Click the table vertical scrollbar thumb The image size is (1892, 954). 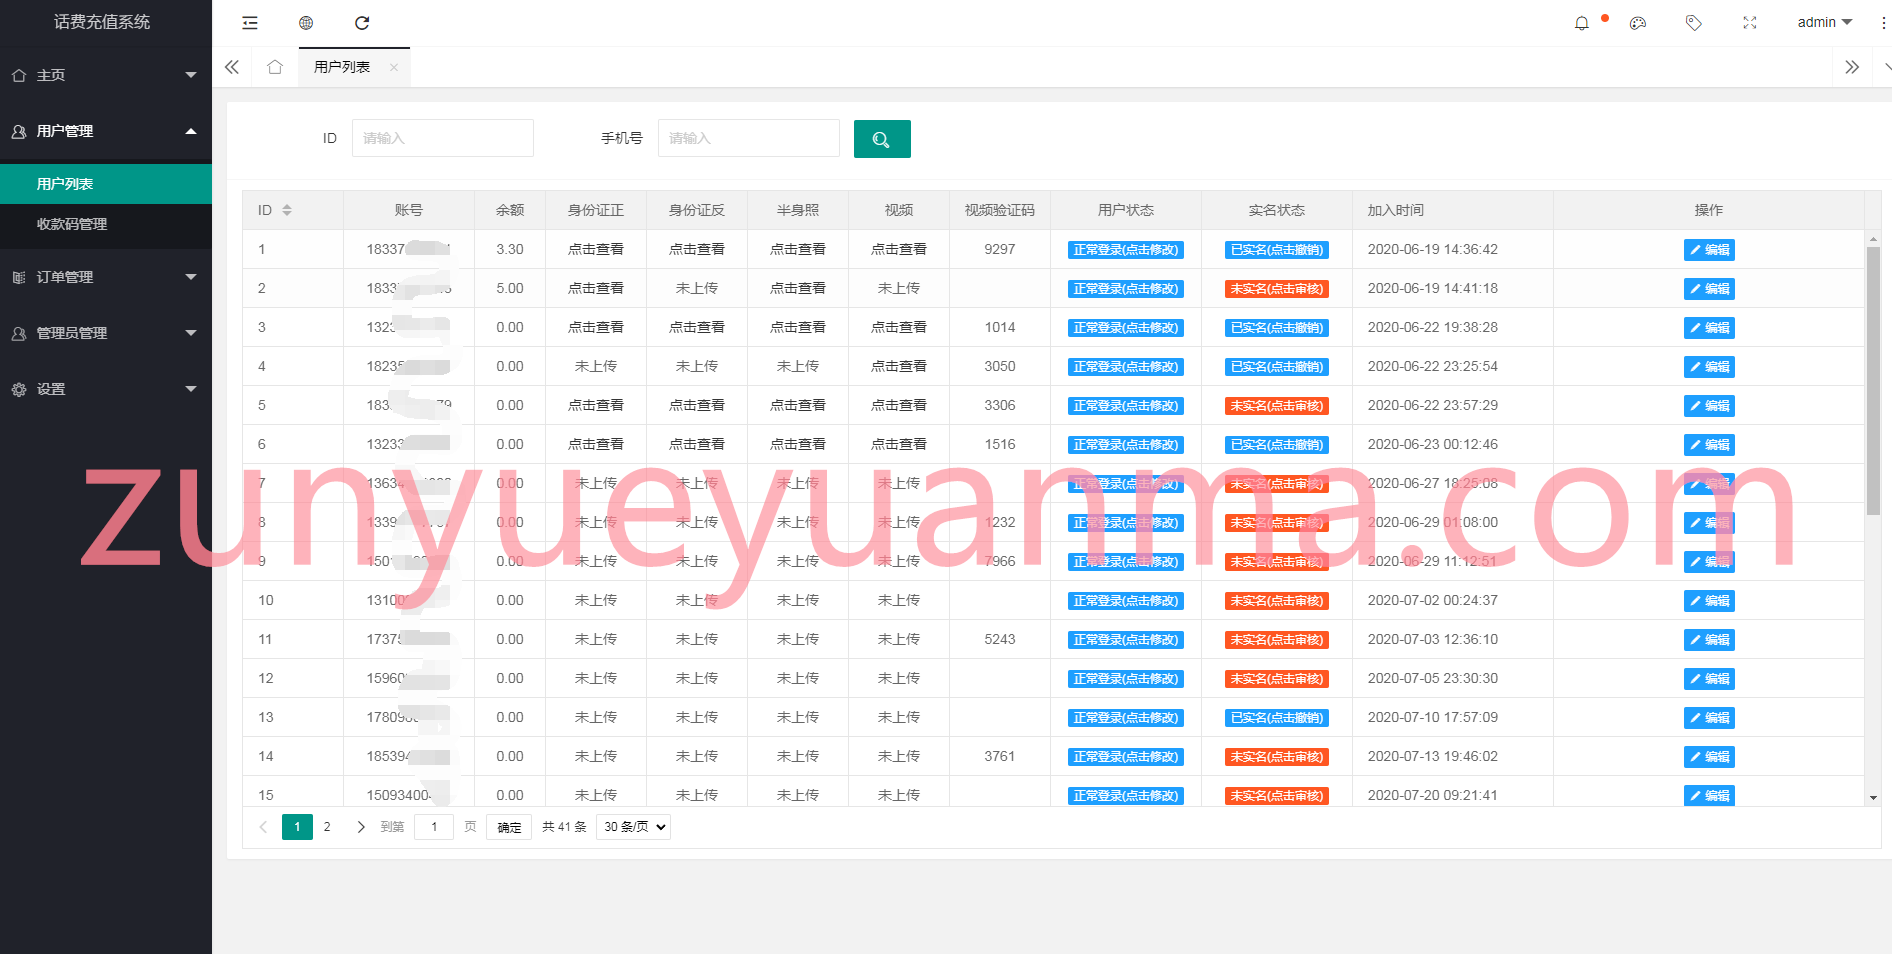(1873, 380)
